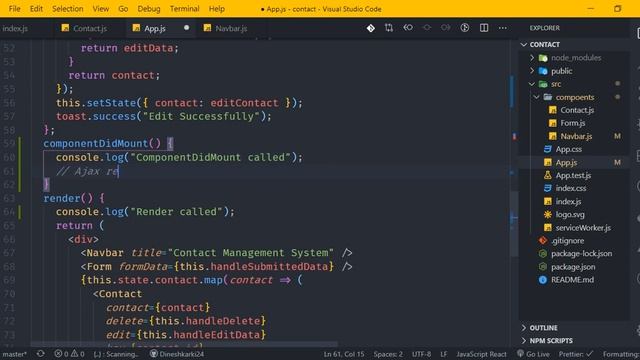
Task: Click the logo.svg file icon
Action: 548,214
